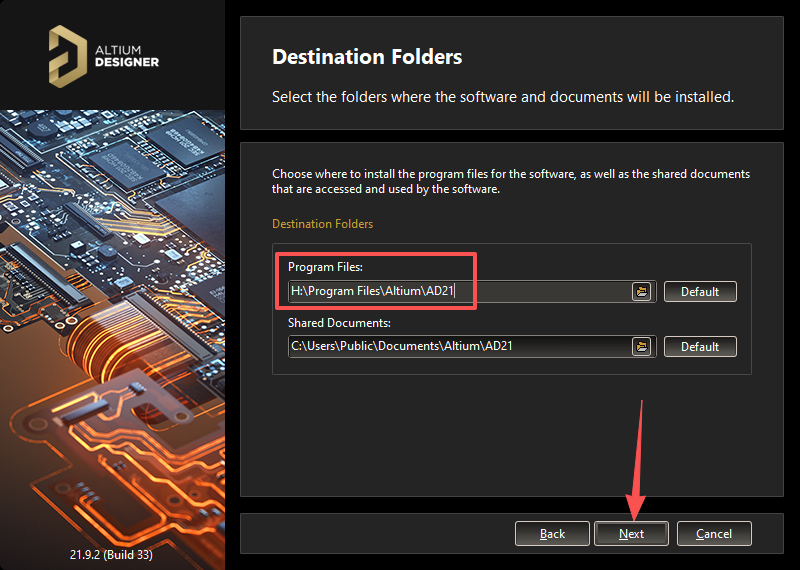Browse for the Shared Documents folder
Viewport: 800px width, 570px height.
click(x=642, y=346)
